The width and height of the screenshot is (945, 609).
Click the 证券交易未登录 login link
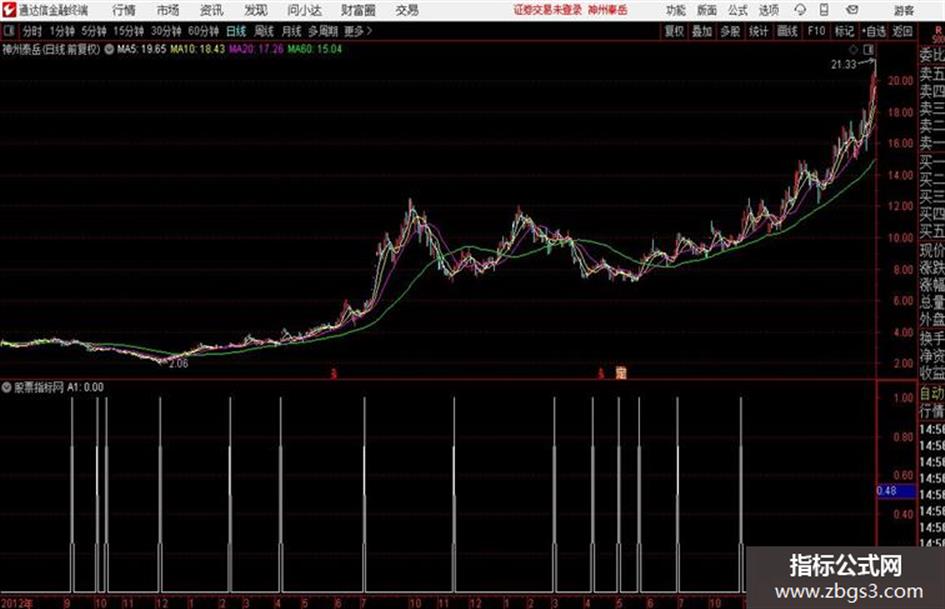[x=548, y=10]
